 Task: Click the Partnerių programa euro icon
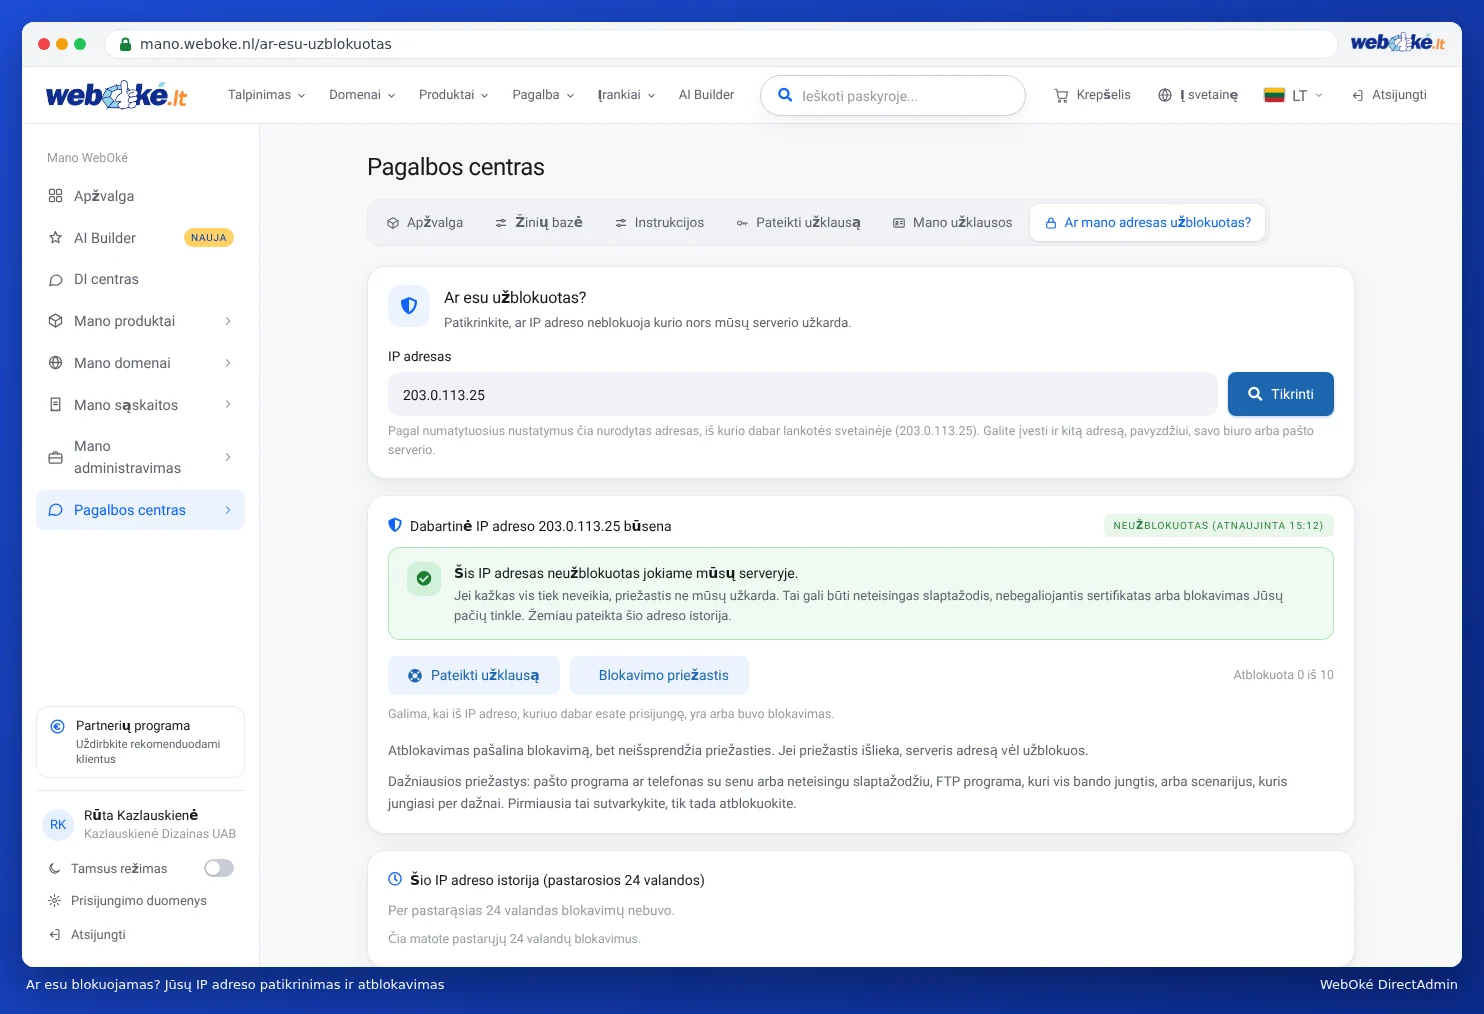coord(57,727)
